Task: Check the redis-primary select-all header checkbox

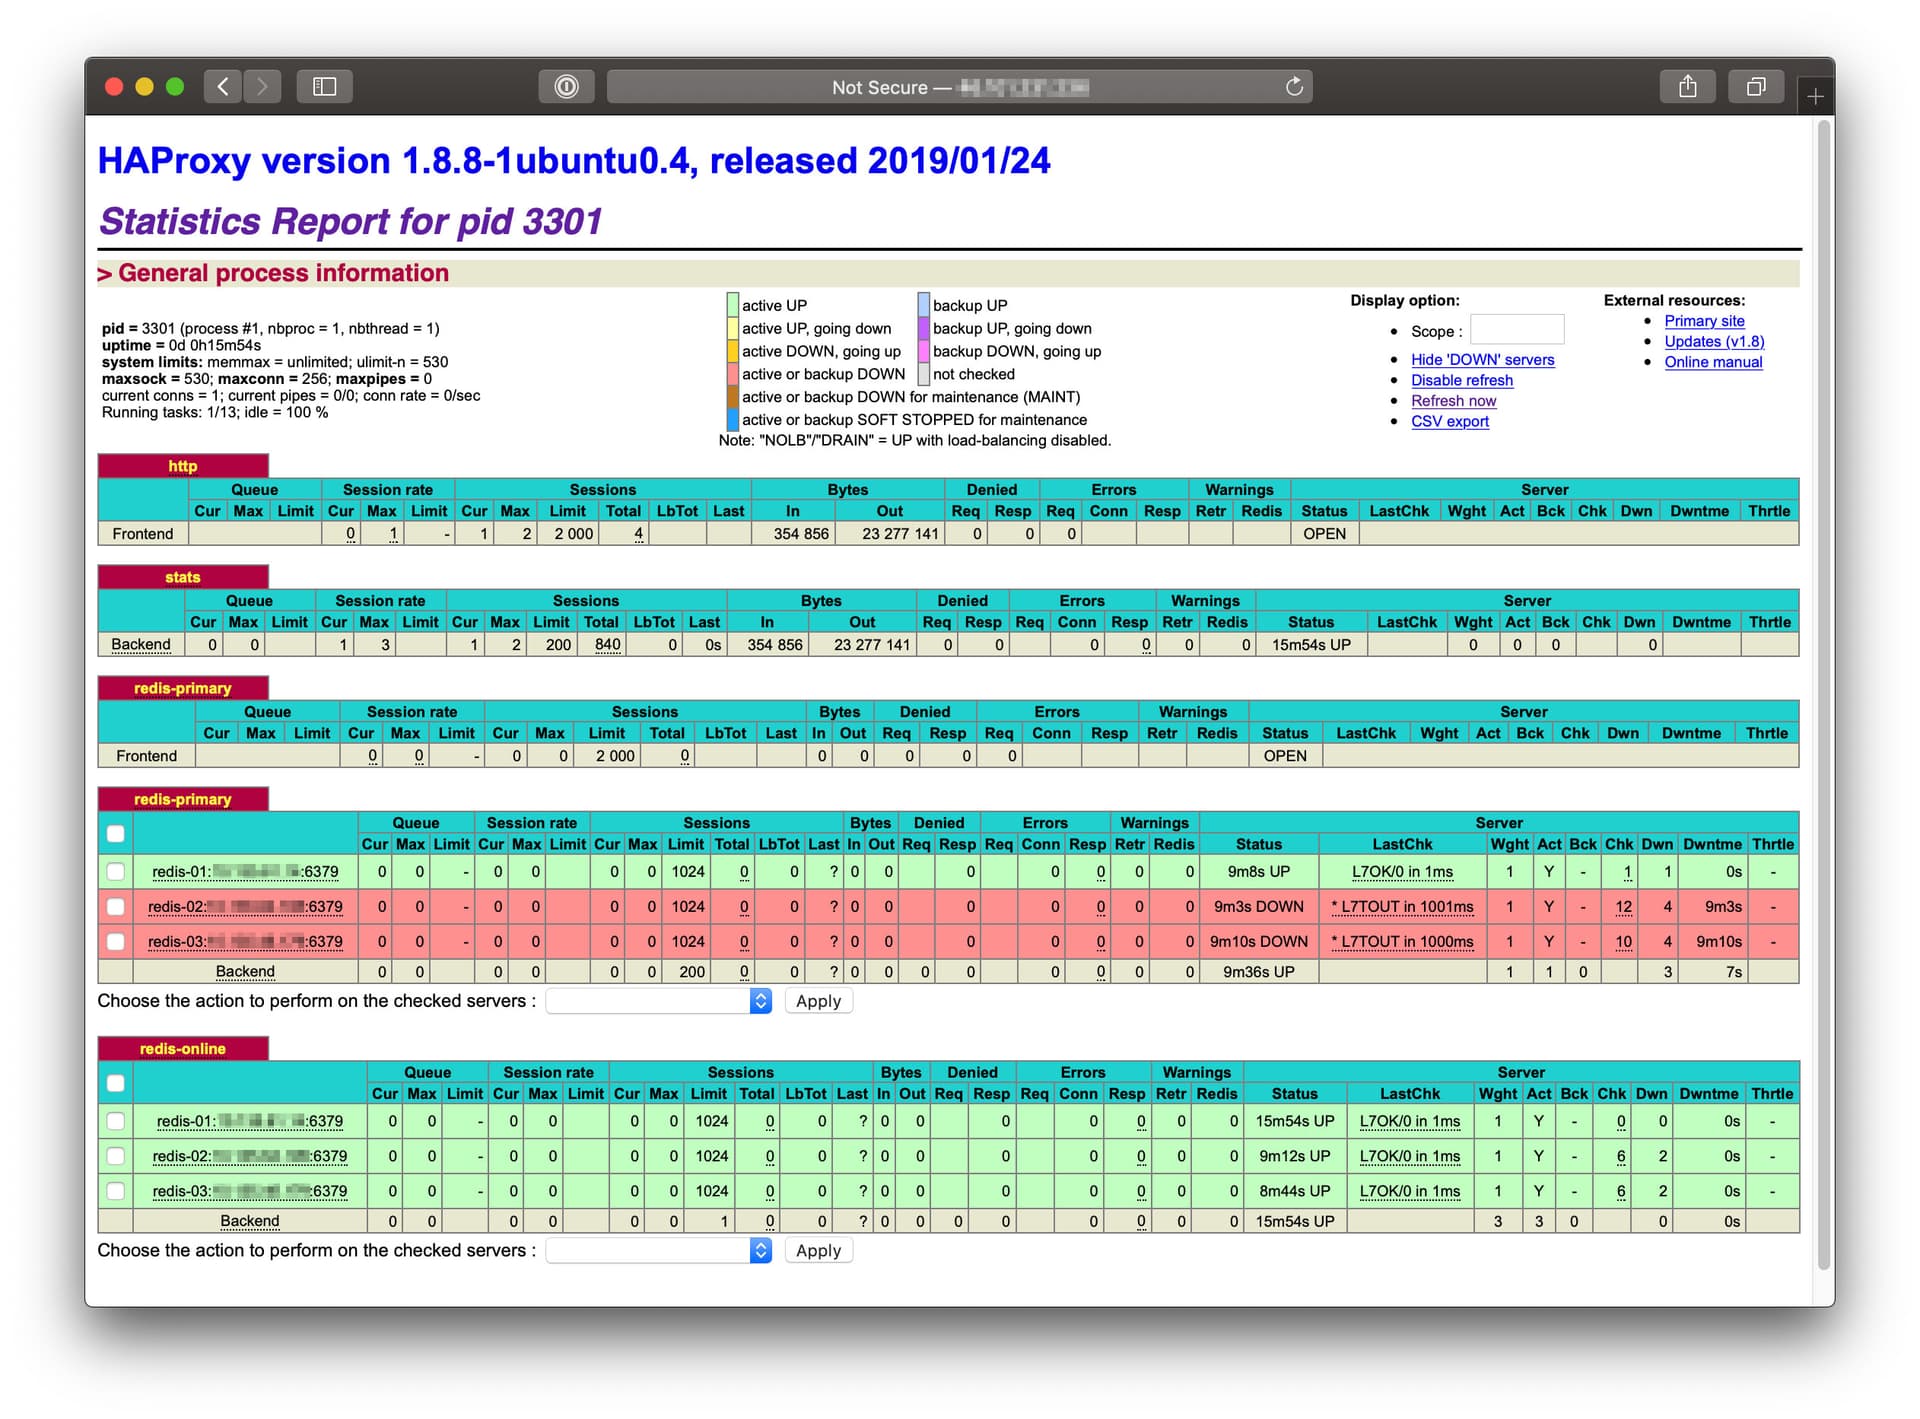Action: tap(116, 834)
